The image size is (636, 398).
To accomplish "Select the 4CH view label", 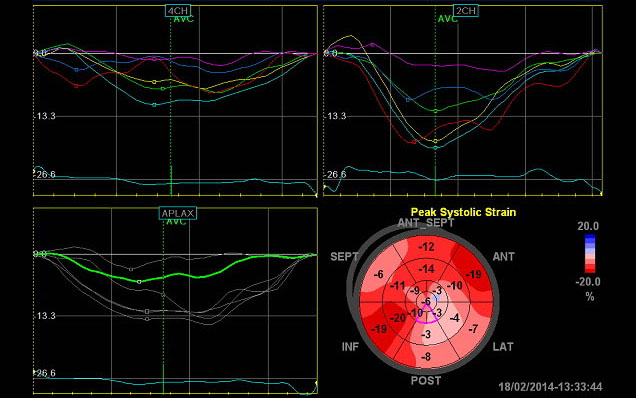I will [x=178, y=10].
